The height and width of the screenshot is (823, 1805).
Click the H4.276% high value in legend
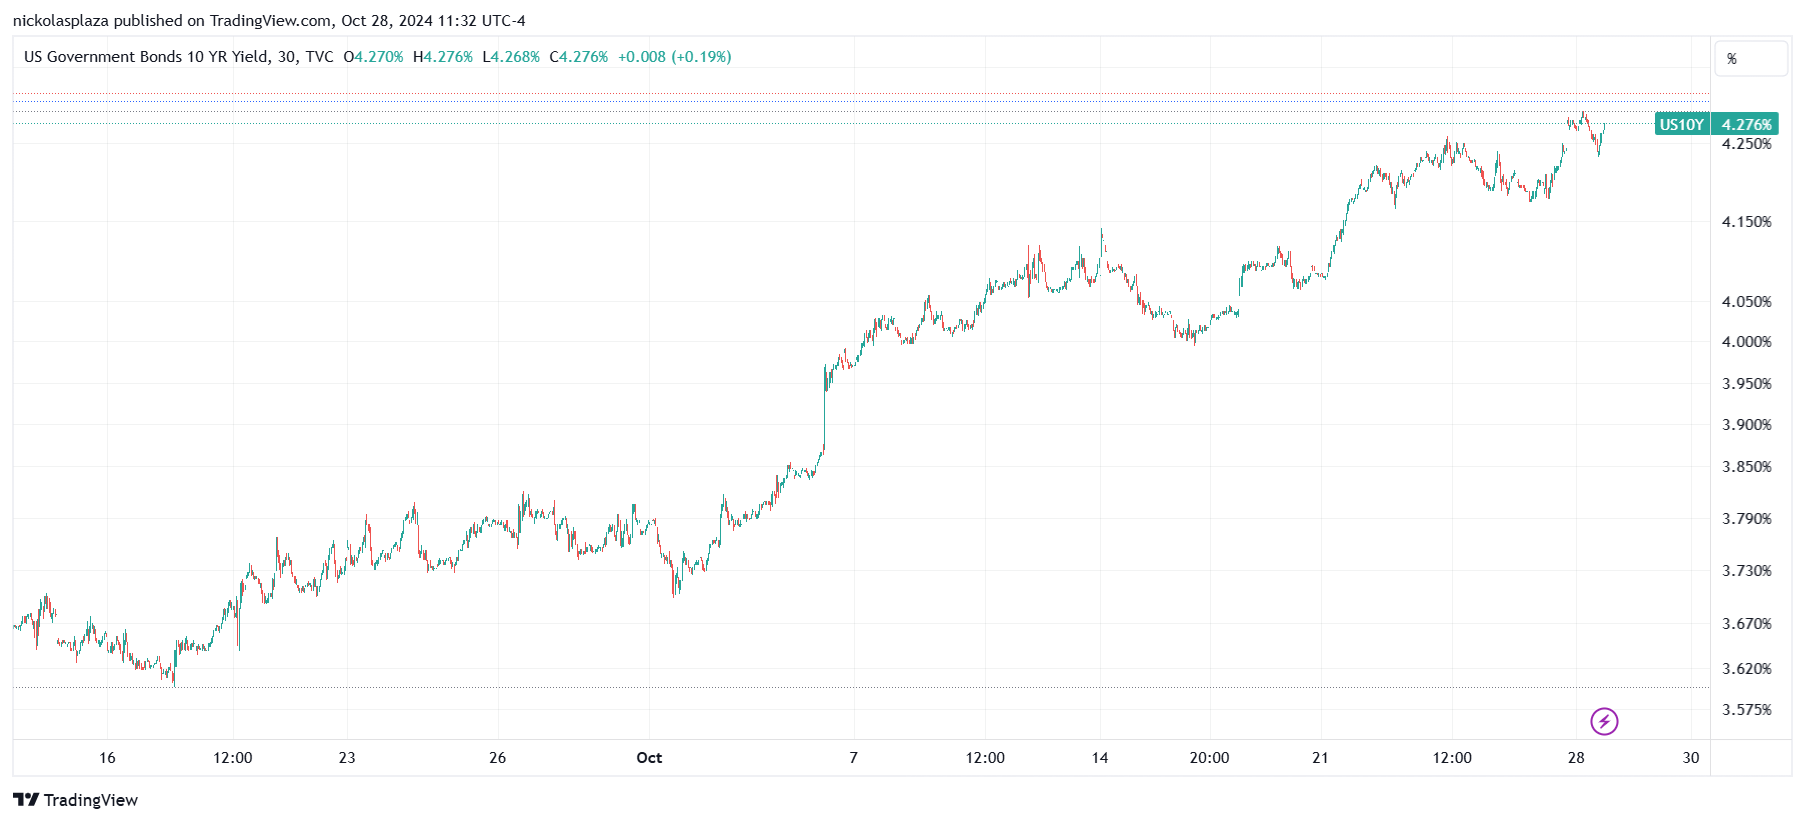[x=443, y=57]
